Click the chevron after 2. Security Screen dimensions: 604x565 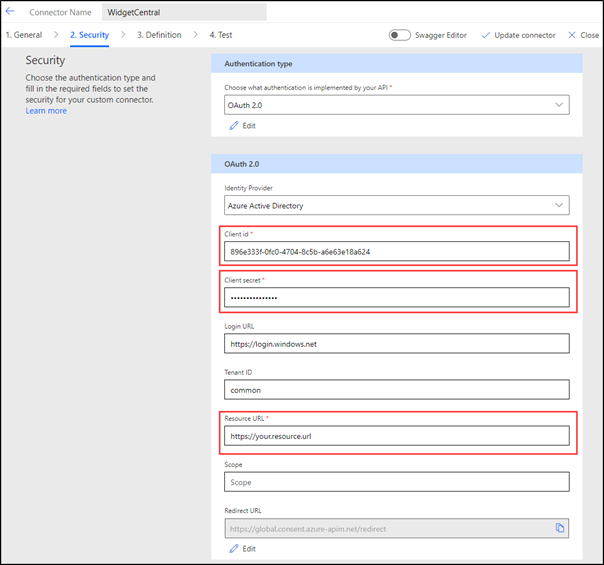pos(123,35)
